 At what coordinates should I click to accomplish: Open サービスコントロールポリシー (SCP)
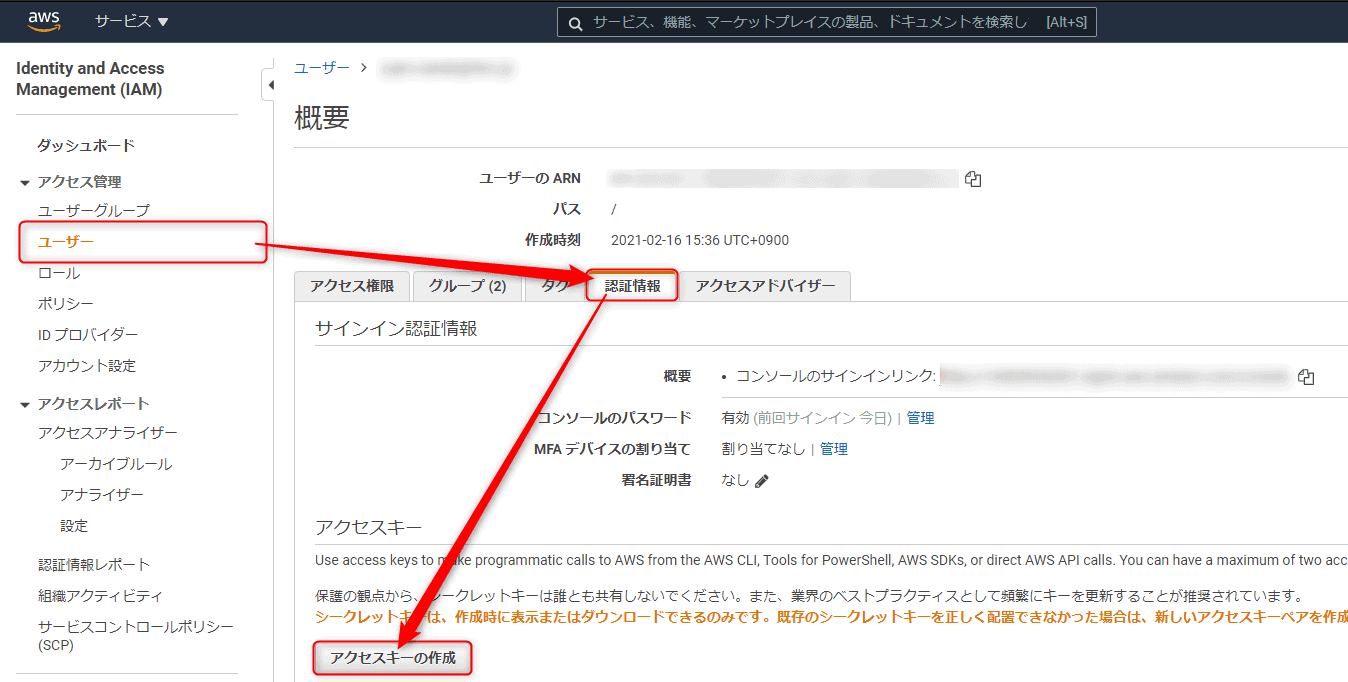tap(136, 636)
